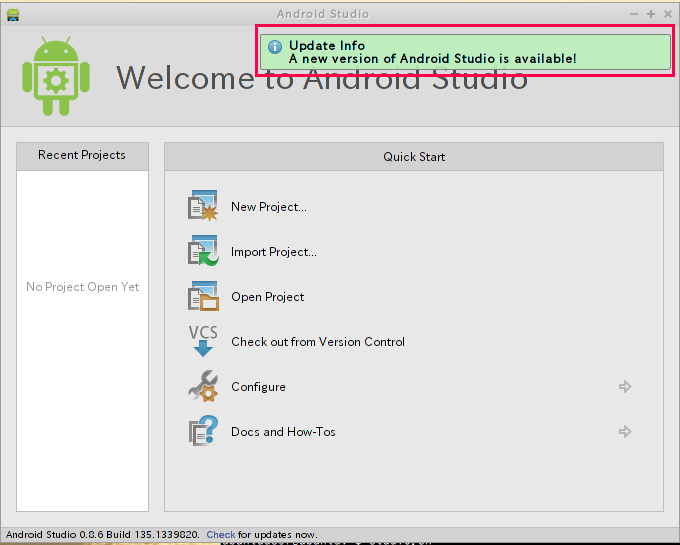Choose Check out from Version Control
Screen dimensions: 680x545
[318, 342]
